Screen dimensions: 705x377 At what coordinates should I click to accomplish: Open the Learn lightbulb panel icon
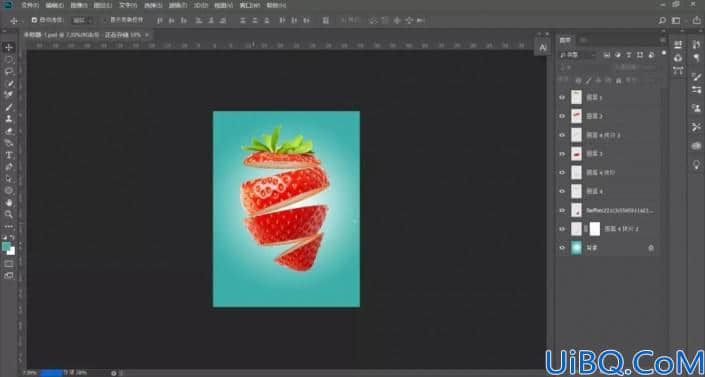tap(696, 165)
